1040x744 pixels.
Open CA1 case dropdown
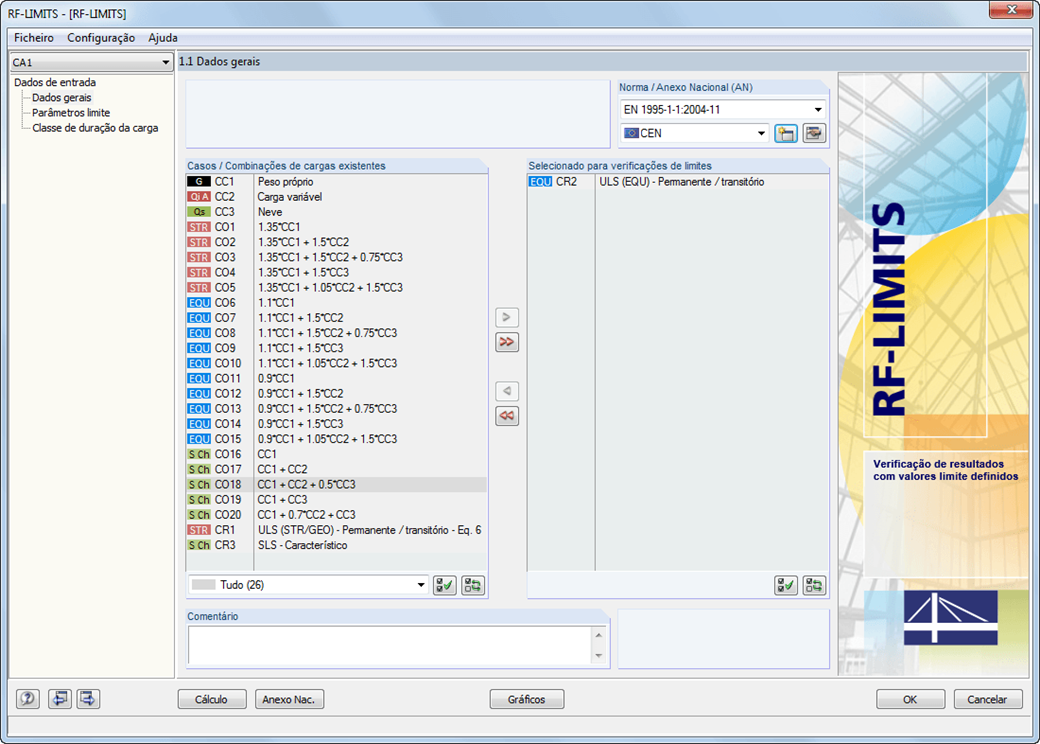(92, 62)
